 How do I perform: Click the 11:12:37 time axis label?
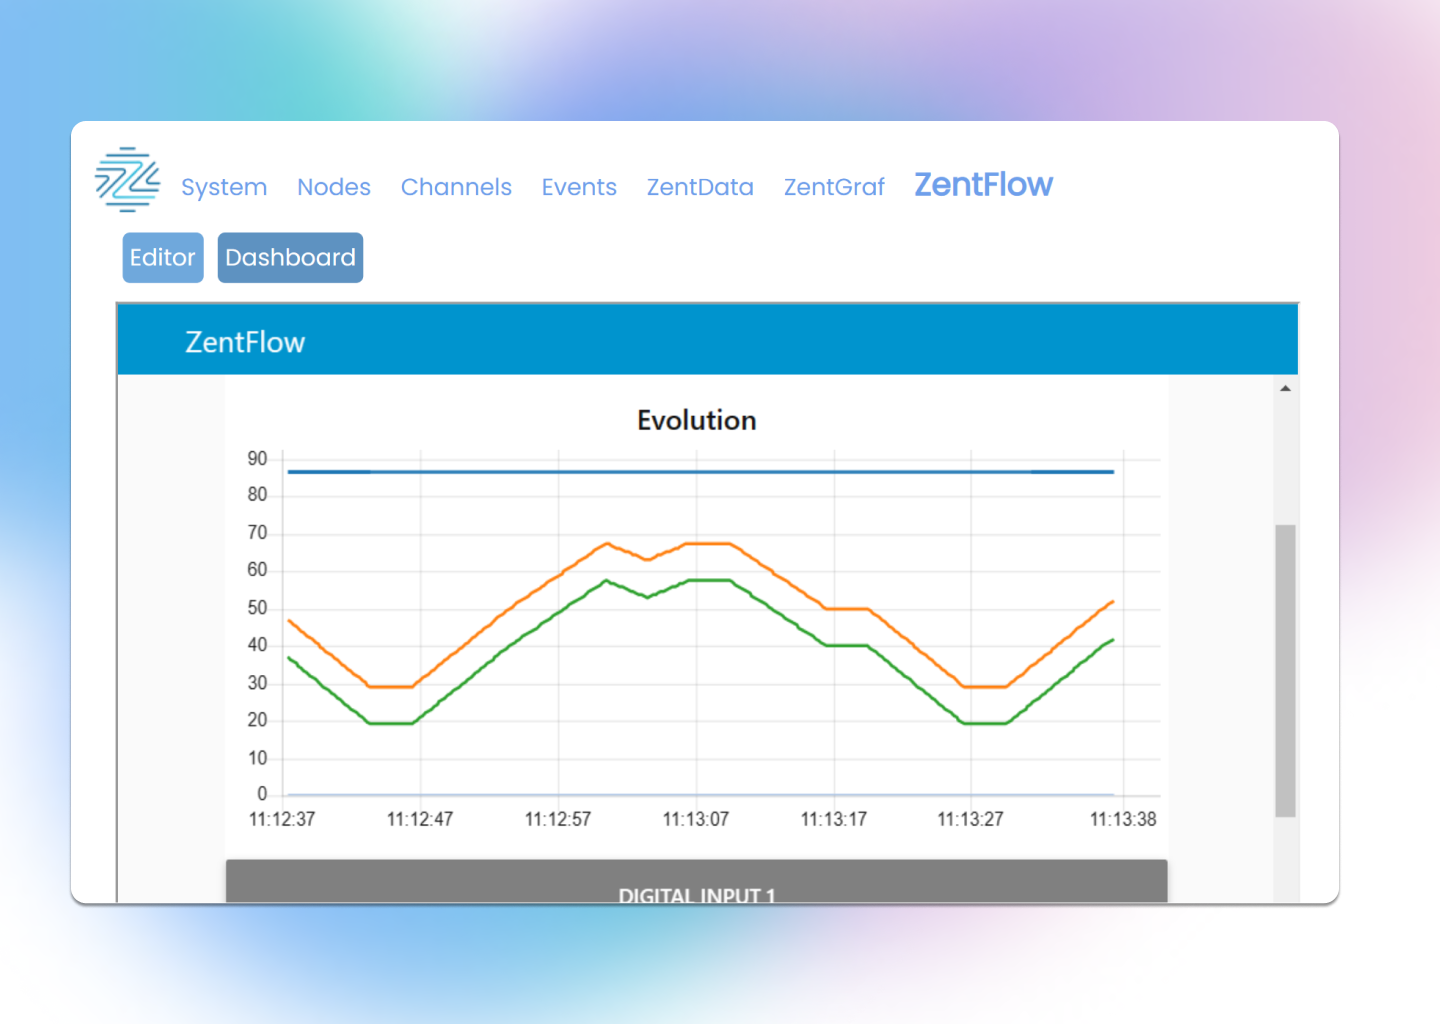tap(282, 819)
